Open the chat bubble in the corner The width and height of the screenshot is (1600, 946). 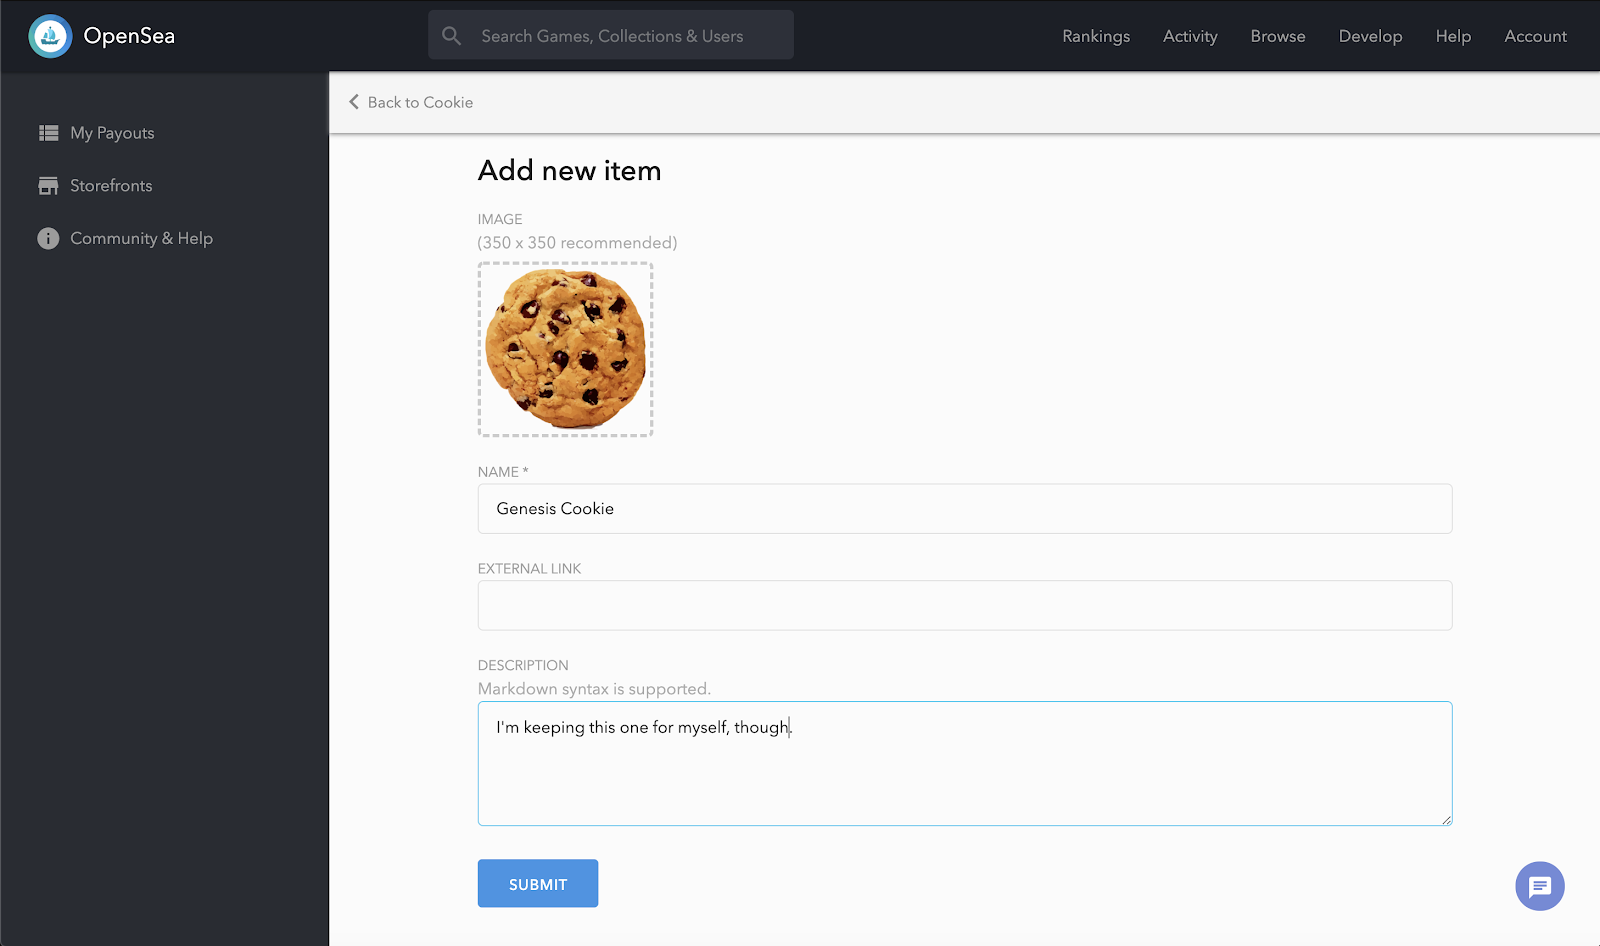tap(1539, 886)
